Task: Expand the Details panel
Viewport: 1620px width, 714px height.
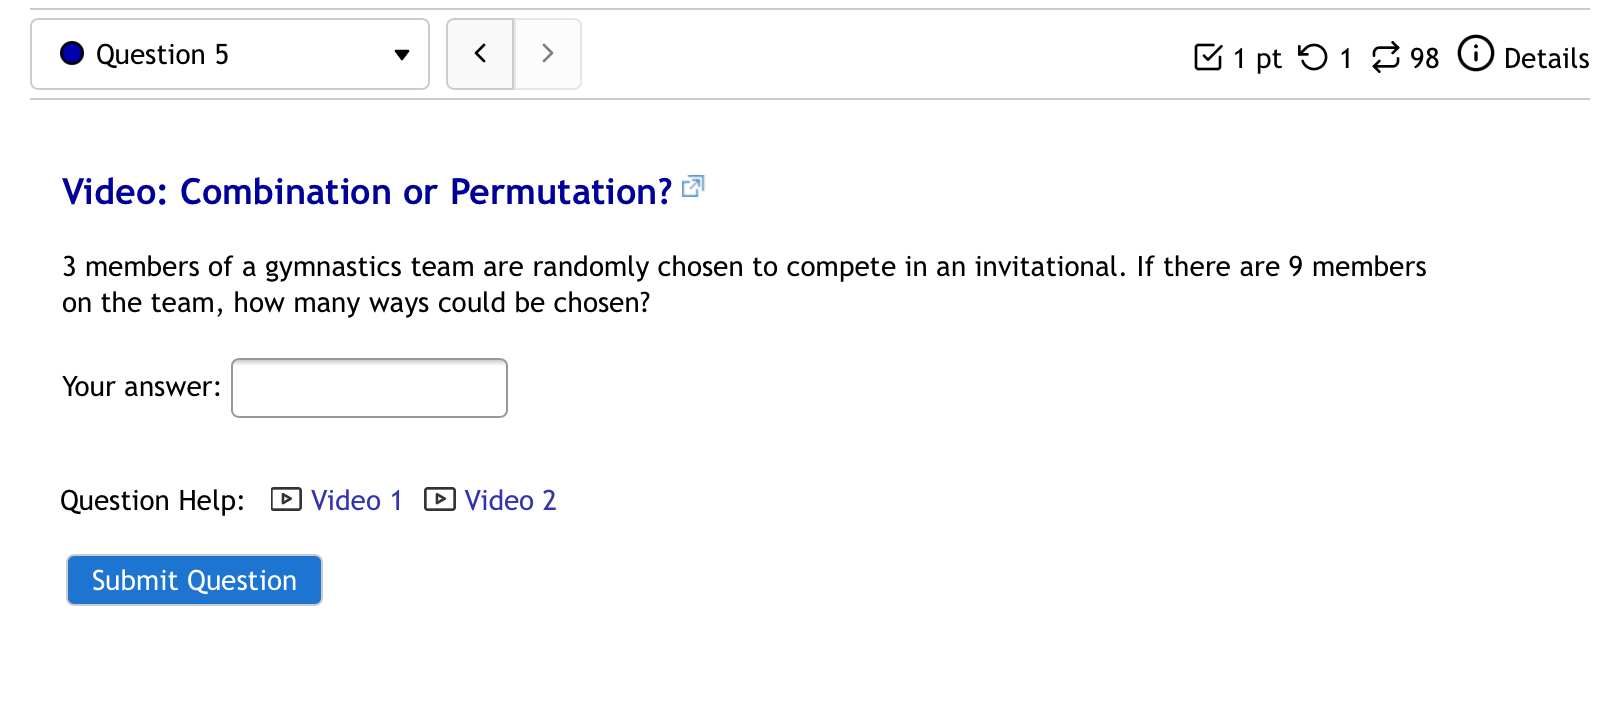Action: 1548,59
